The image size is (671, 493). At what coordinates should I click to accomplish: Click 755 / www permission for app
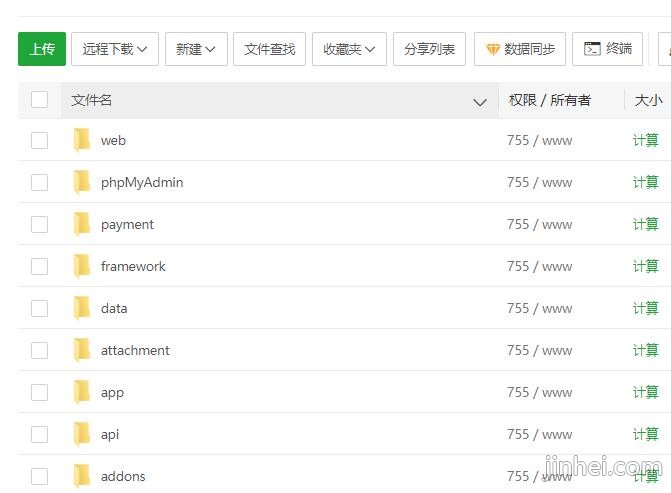[540, 392]
